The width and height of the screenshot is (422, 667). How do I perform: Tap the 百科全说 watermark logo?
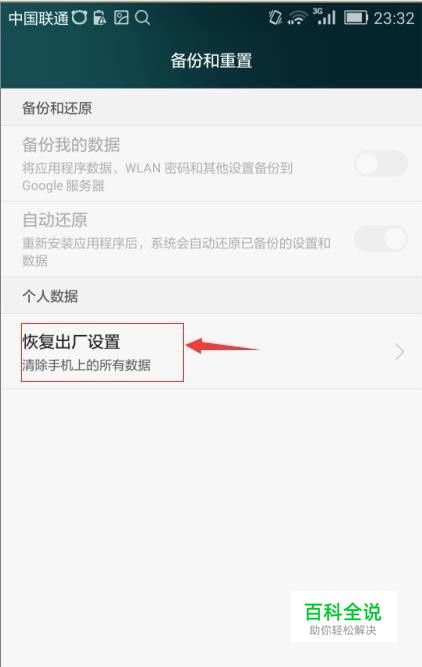point(344,616)
